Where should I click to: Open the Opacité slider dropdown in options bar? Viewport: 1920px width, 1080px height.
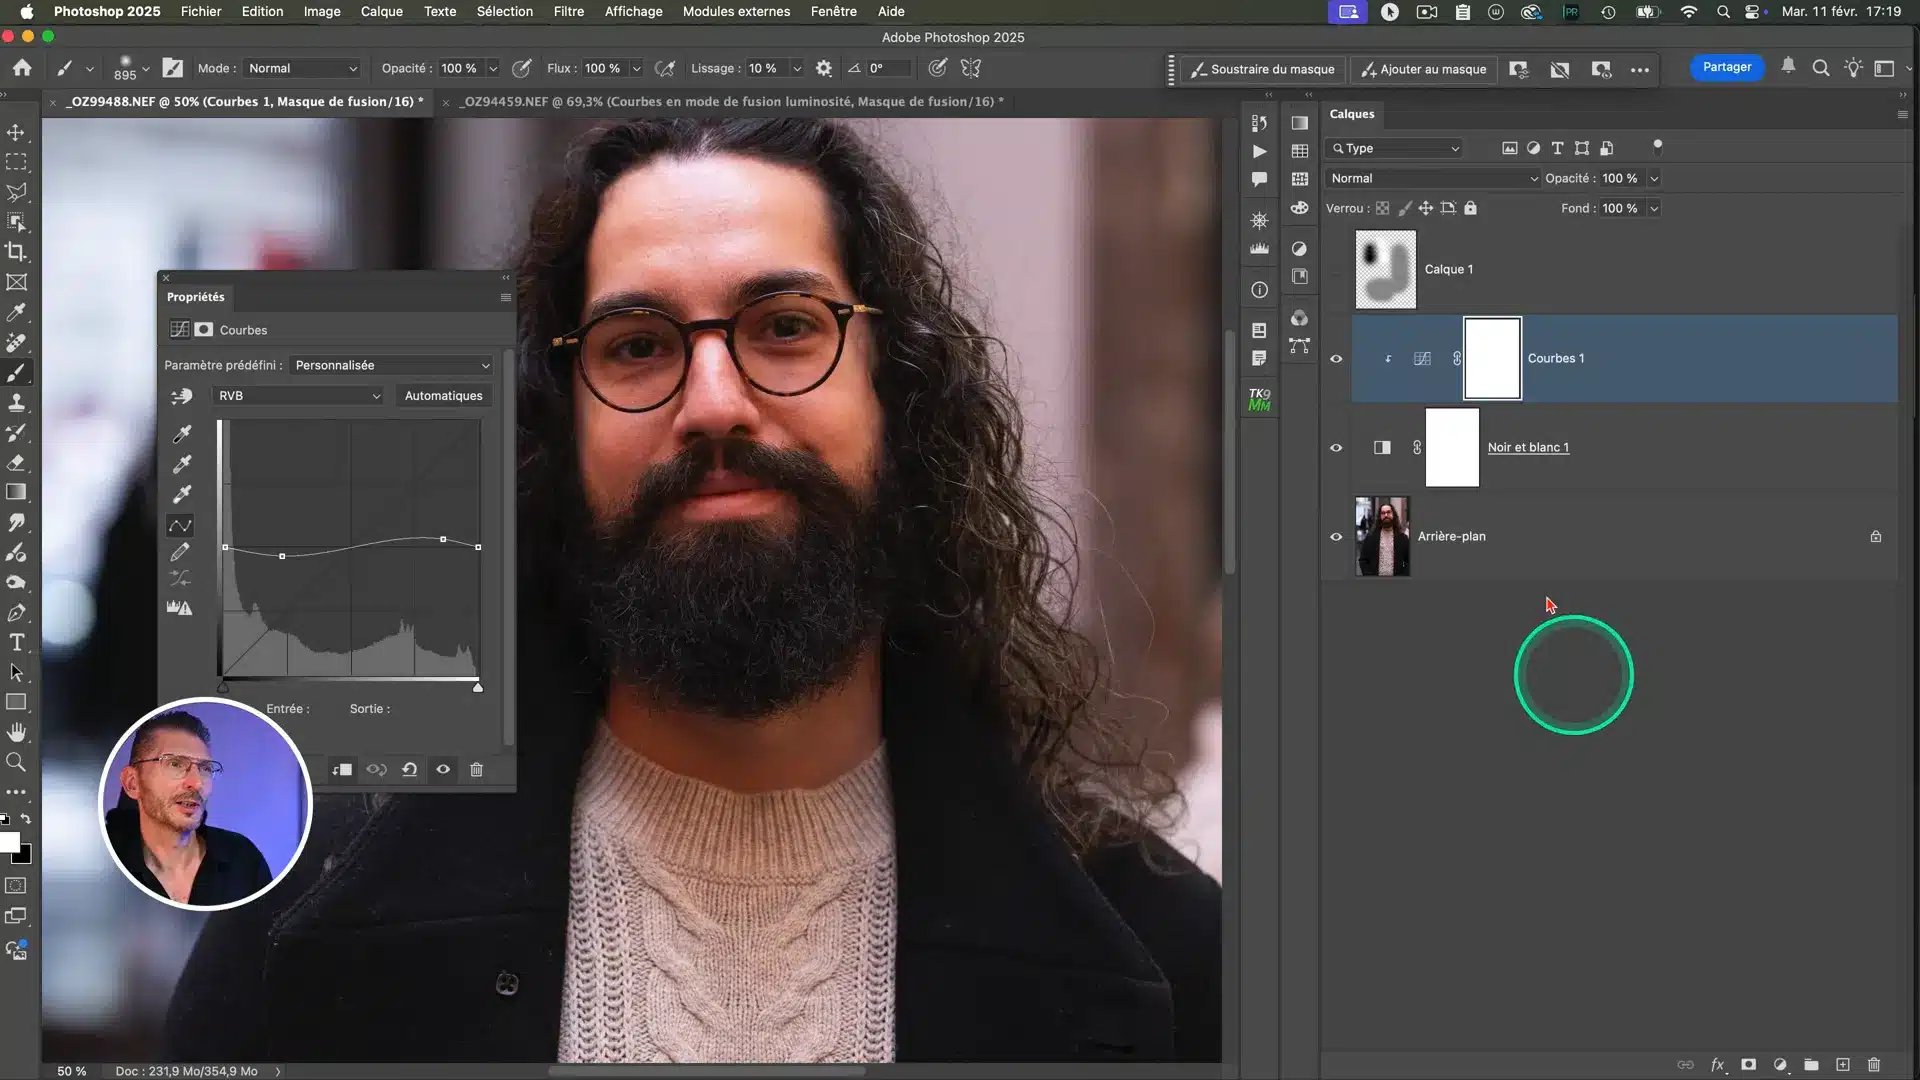493,68
